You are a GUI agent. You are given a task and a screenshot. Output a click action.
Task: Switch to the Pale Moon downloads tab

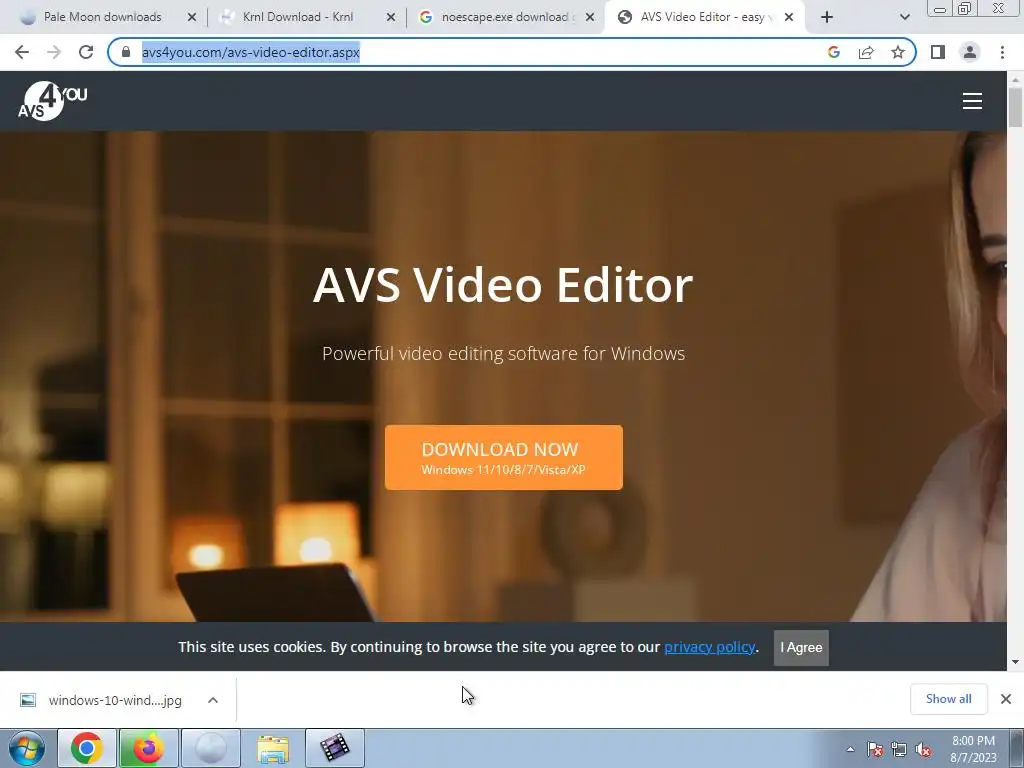click(102, 17)
